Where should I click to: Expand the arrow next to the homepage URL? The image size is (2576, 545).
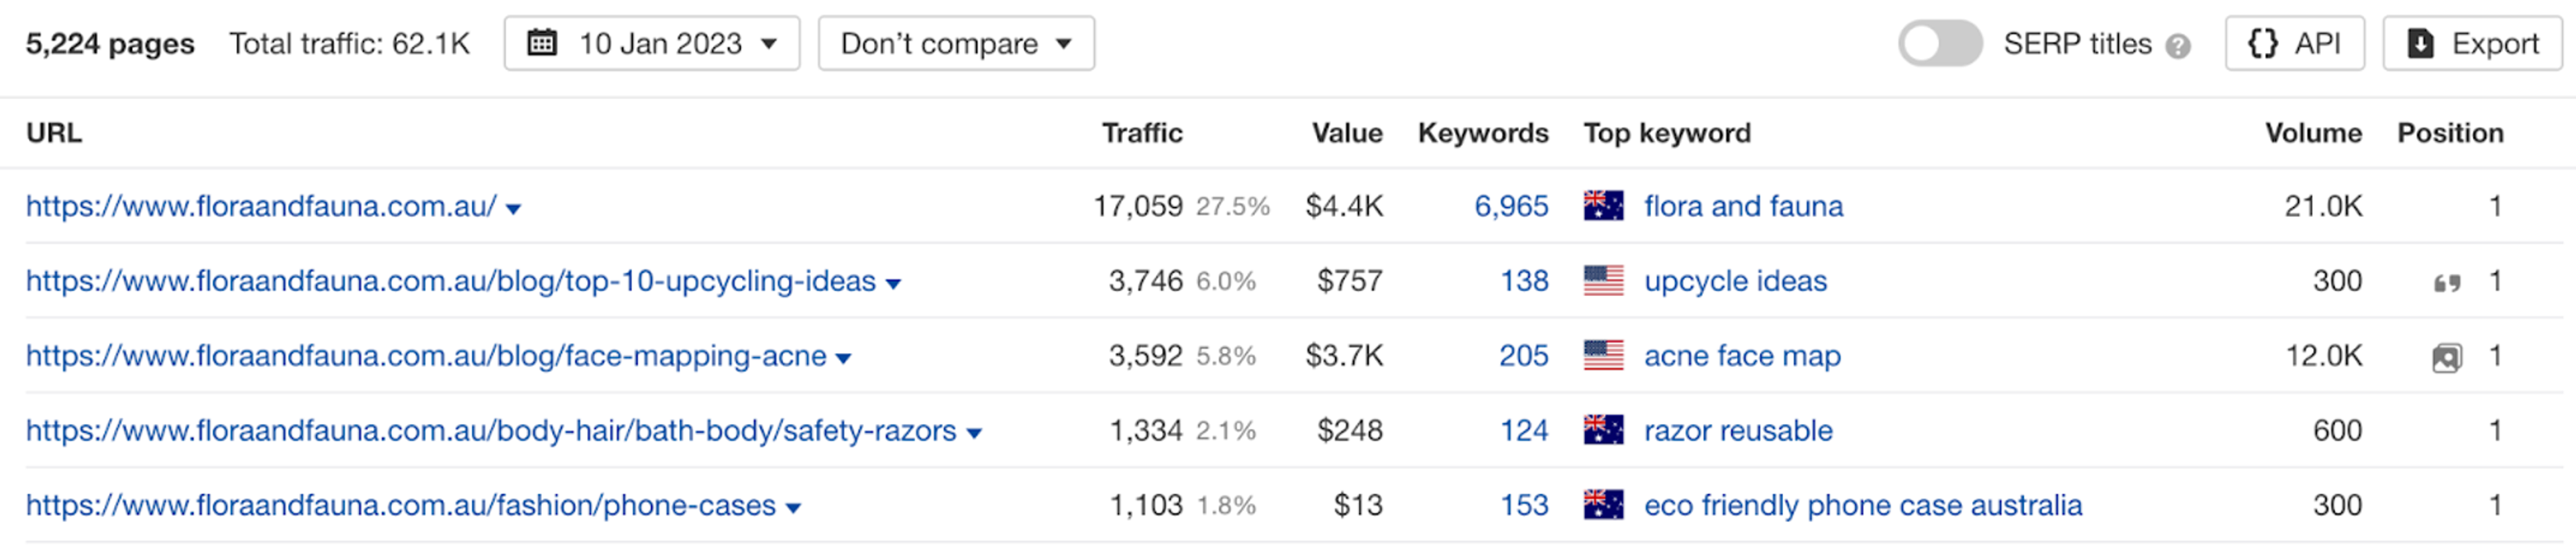click(x=512, y=208)
